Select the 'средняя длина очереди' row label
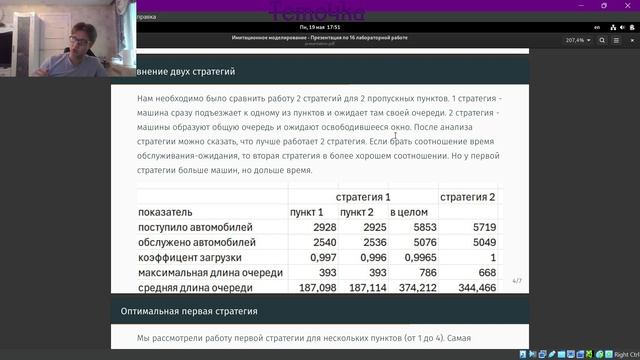The width and height of the screenshot is (640, 360). [x=195, y=288]
